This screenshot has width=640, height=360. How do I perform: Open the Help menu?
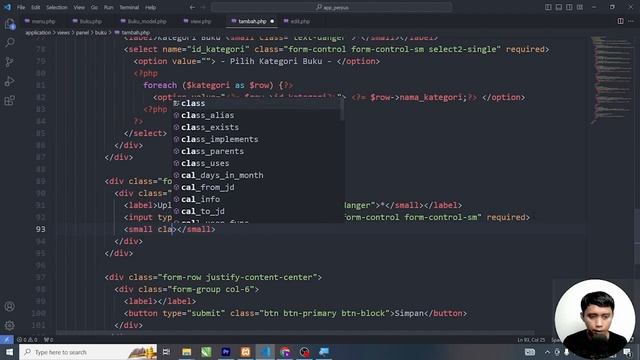[151, 7]
